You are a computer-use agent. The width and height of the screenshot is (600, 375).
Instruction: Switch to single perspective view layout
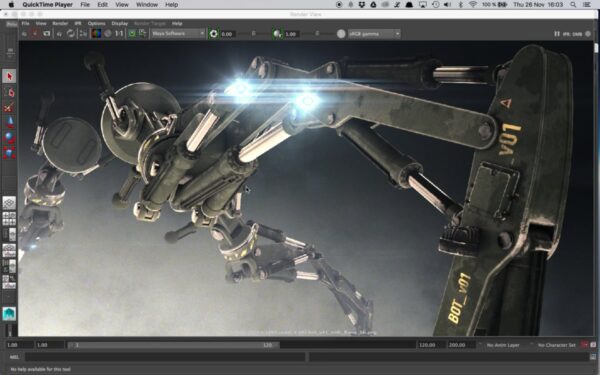(x=9, y=202)
